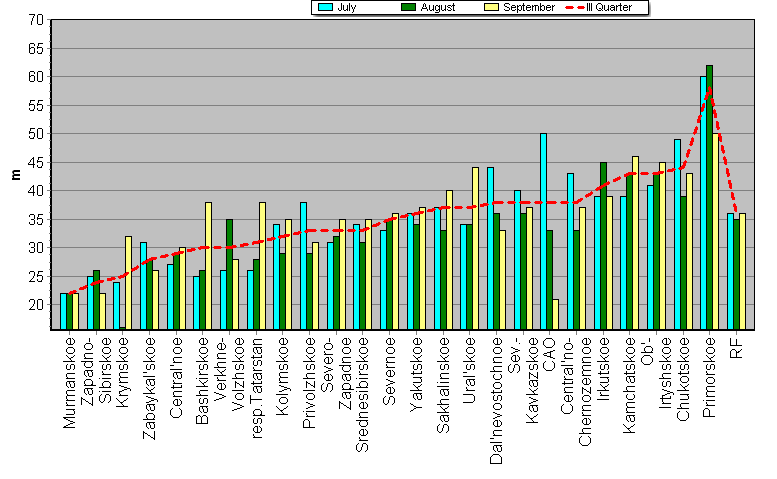The width and height of the screenshot is (777, 479).
Task: Click the 'CAO' x-axis label
Action: (550, 354)
